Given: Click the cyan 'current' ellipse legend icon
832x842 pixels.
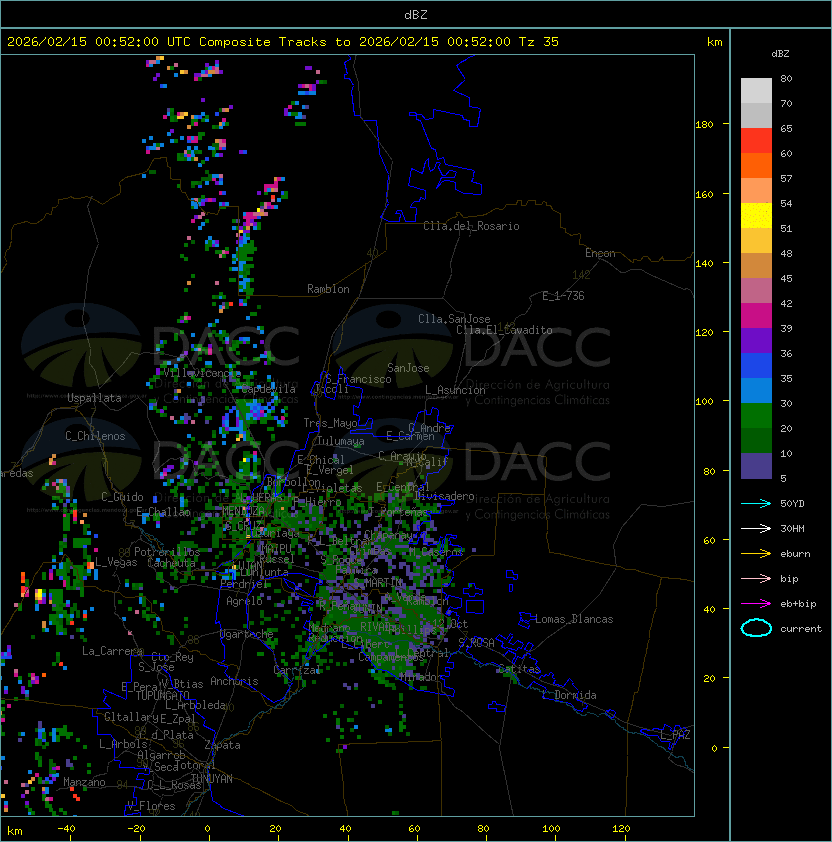Looking at the screenshot, I should (756, 628).
